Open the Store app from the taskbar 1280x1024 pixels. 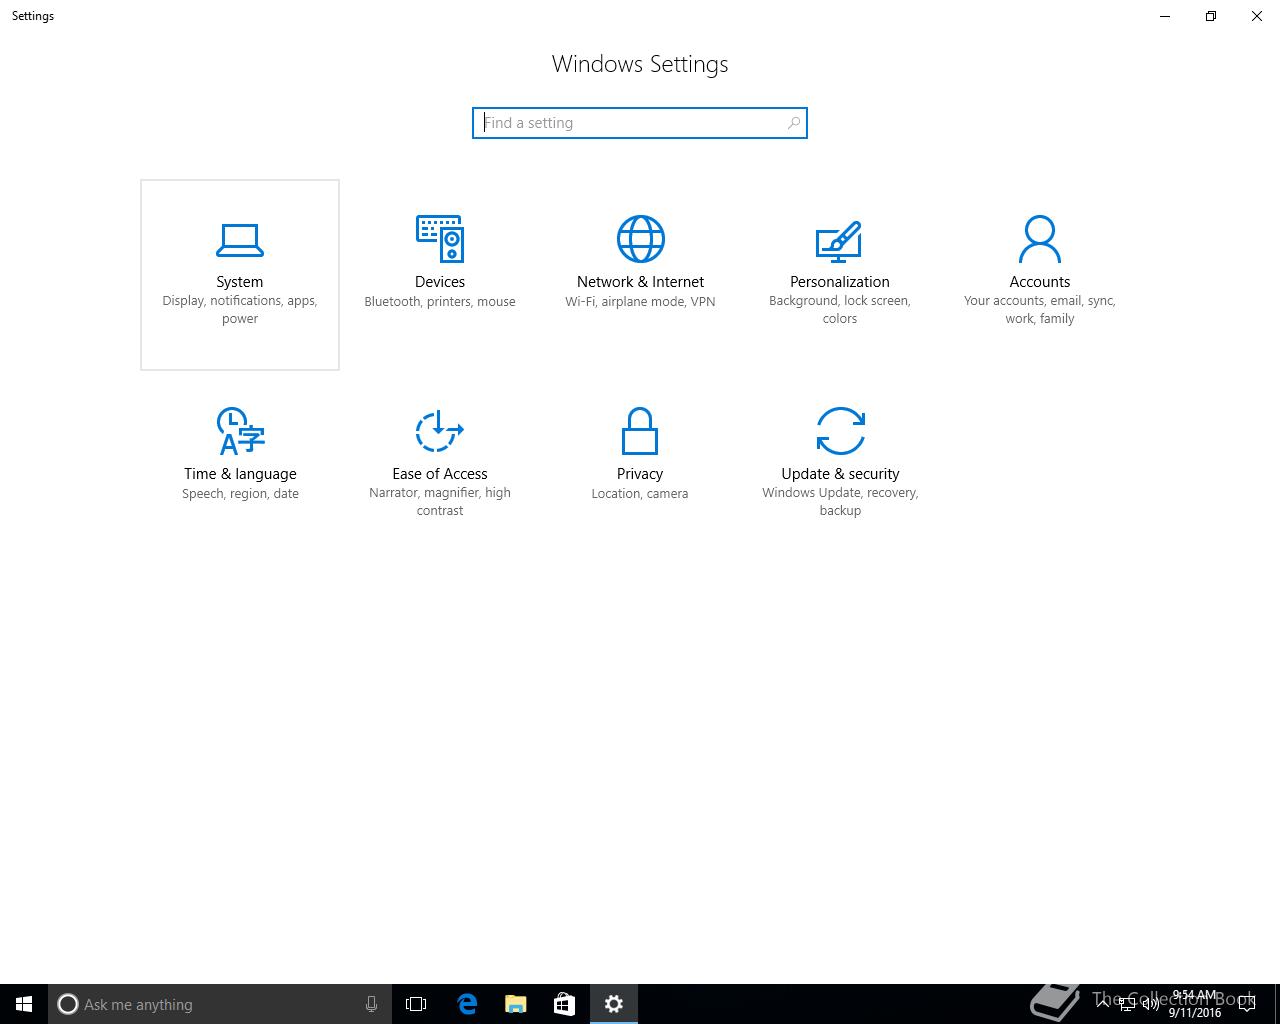[564, 1004]
